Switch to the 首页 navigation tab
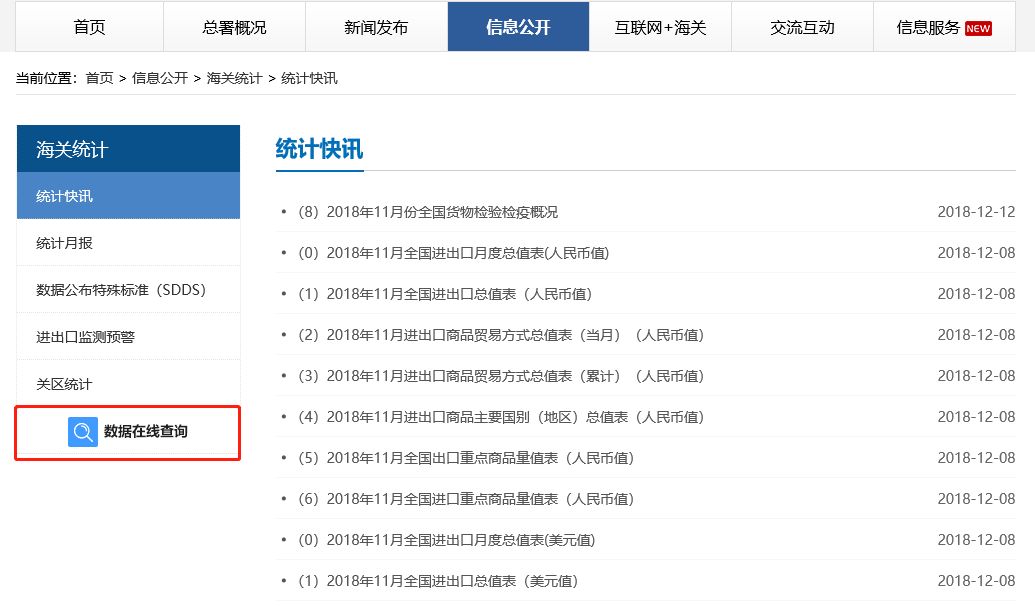This screenshot has height=606, width=1035. click(x=88, y=28)
